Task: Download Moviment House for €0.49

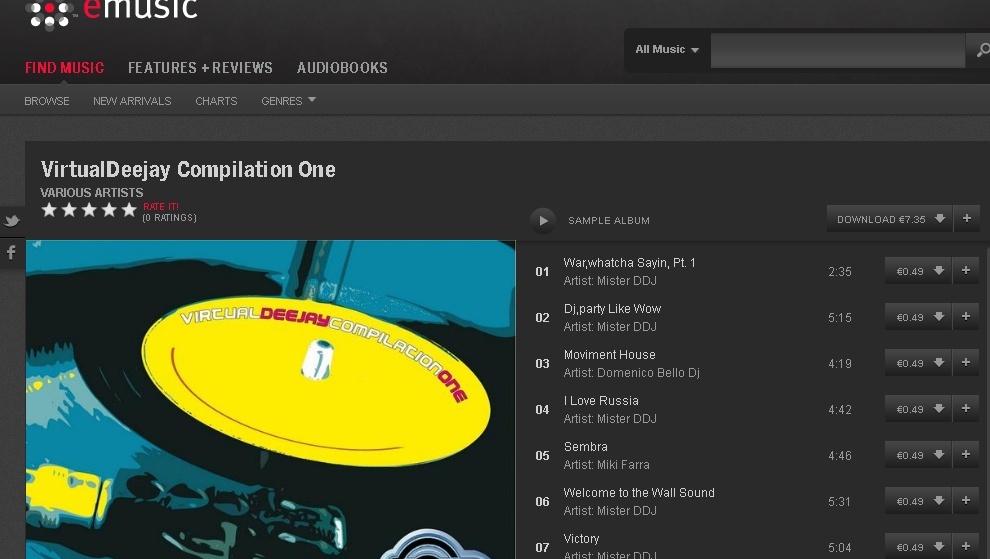Action: [918, 363]
